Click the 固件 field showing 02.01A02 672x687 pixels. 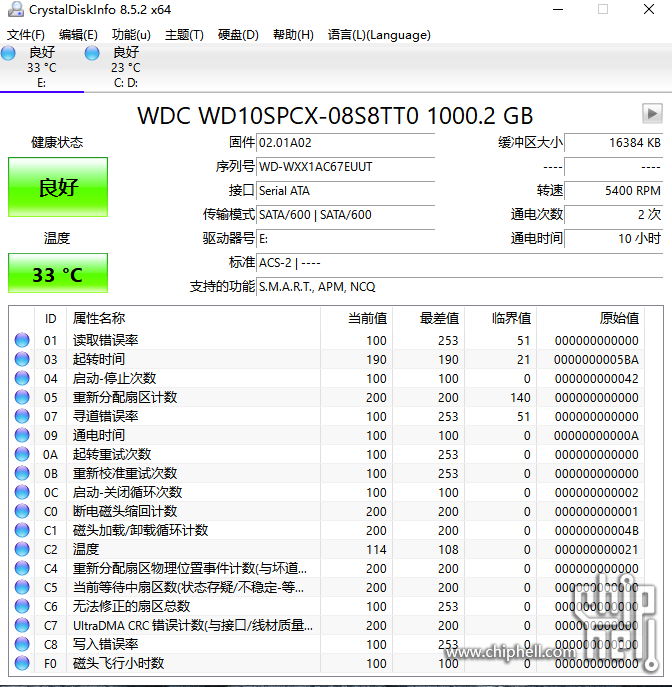[x=345, y=142]
